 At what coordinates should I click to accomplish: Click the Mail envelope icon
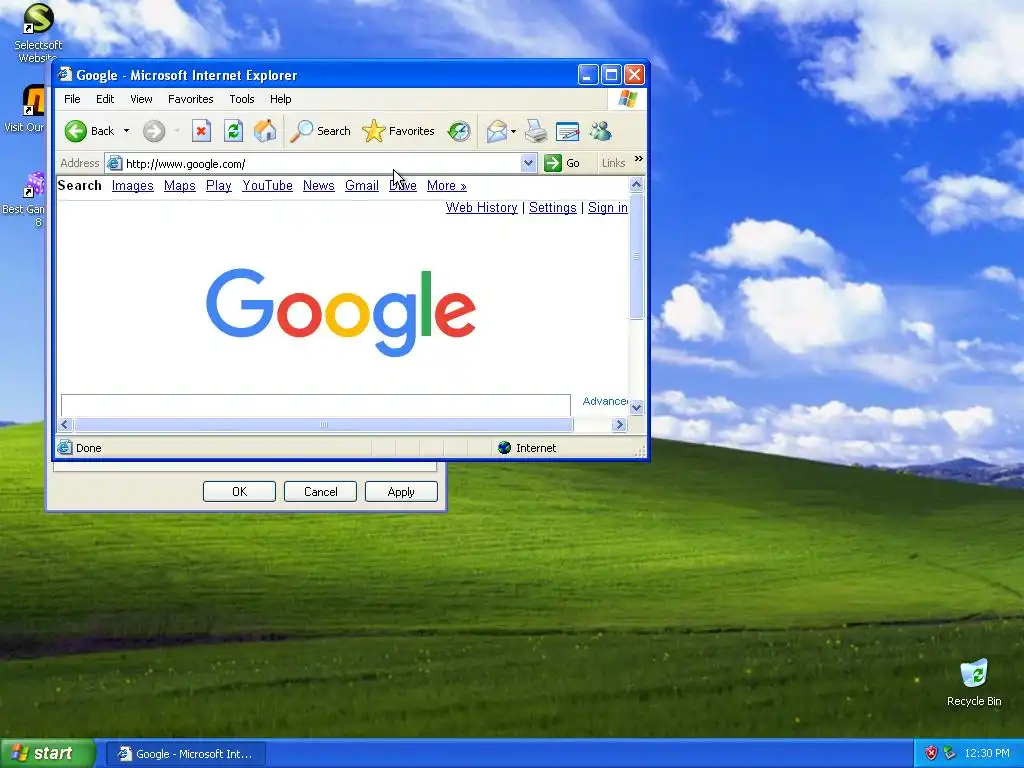pyautogui.click(x=496, y=131)
